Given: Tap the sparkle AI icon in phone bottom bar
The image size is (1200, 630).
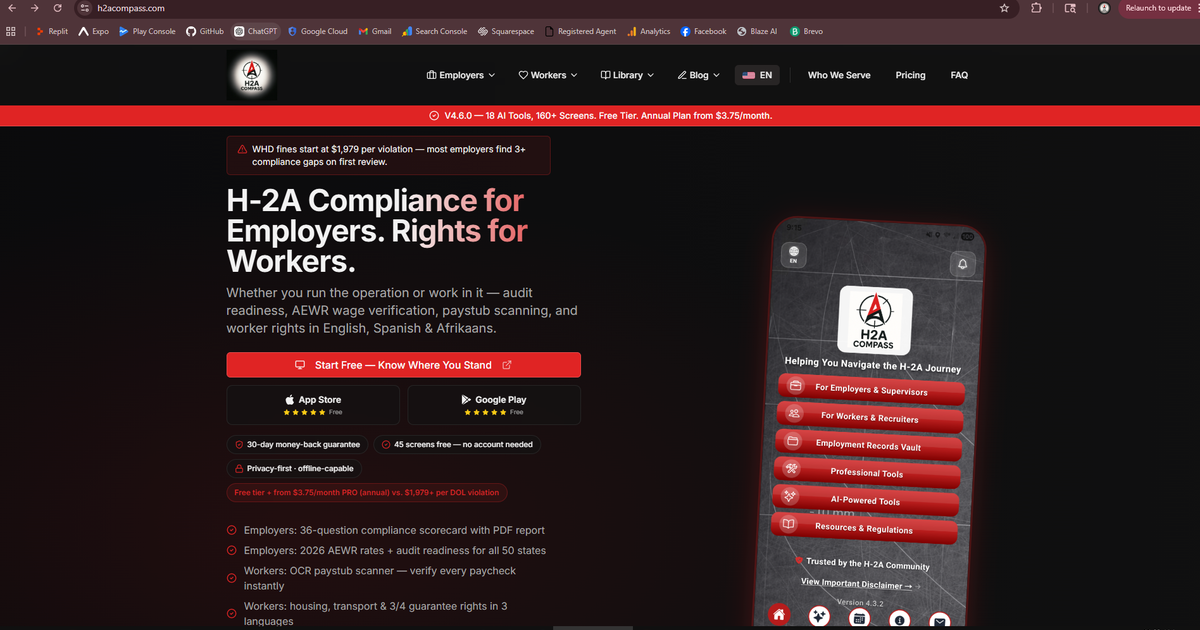Looking at the screenshot, I should click(819, 617).
